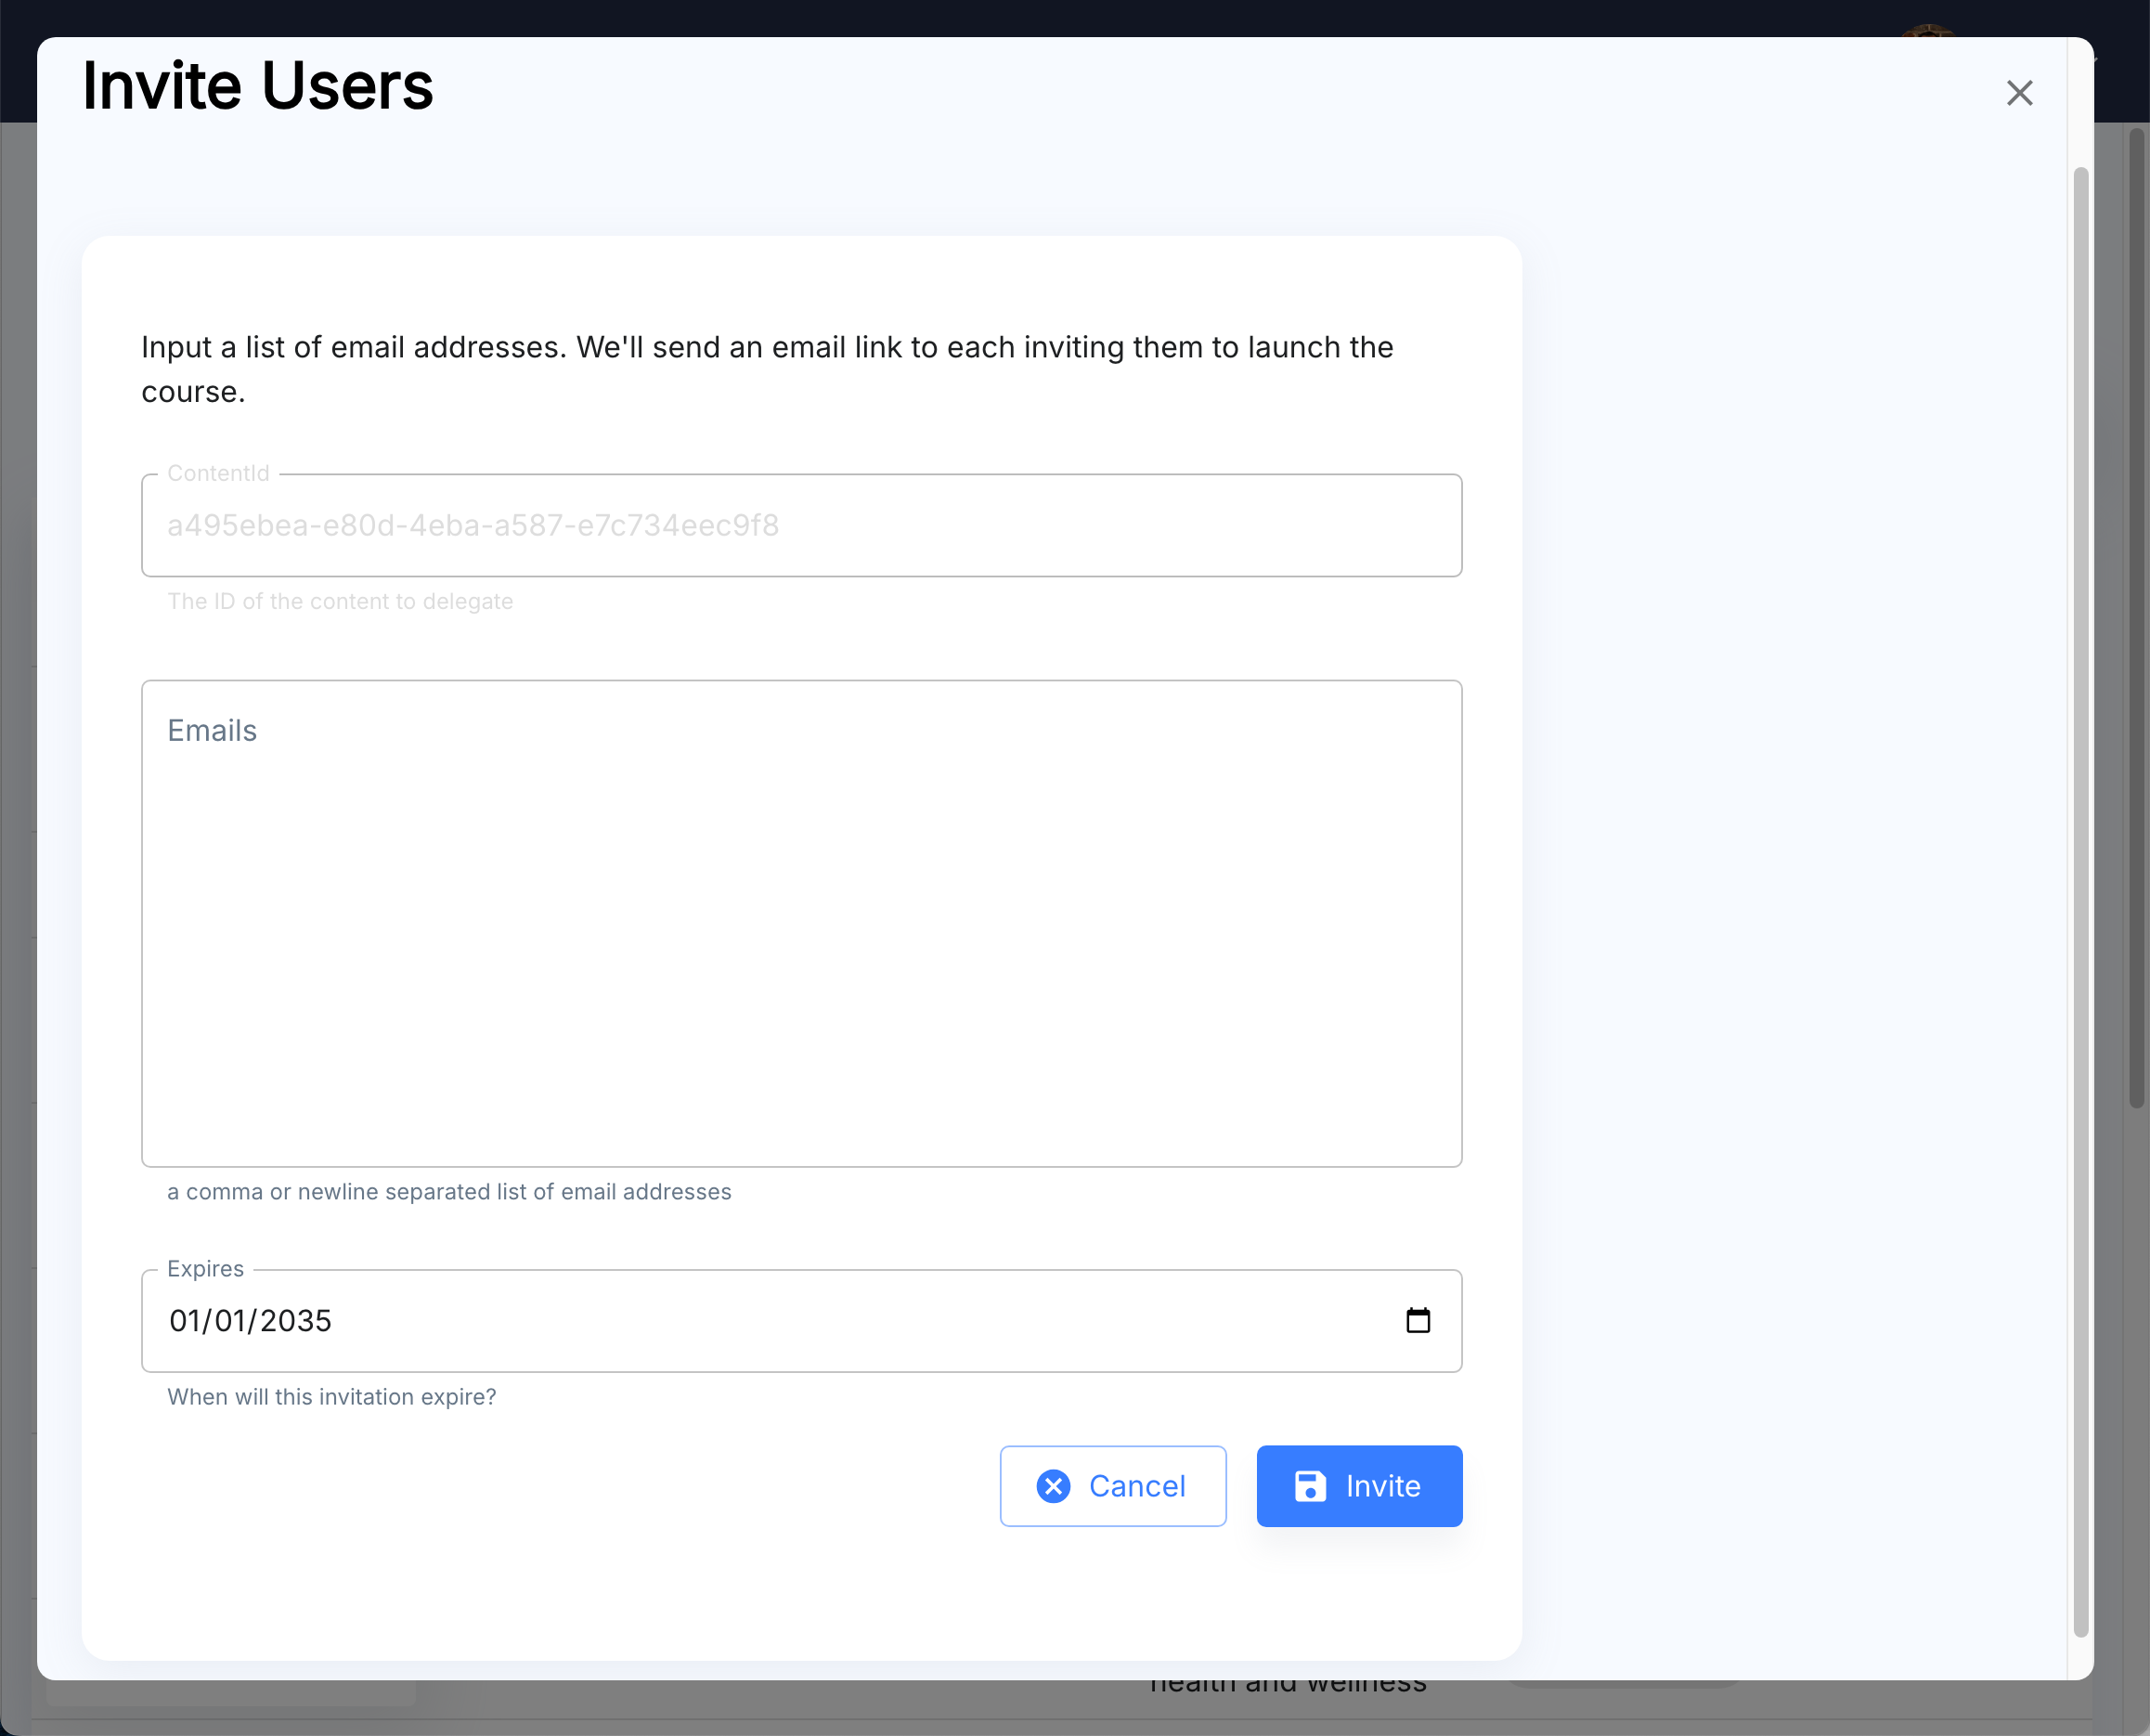2150x1736 pixels.
Task: Click the X-circle icon on the Cancel button
Action: (x=1053, y=1486)
